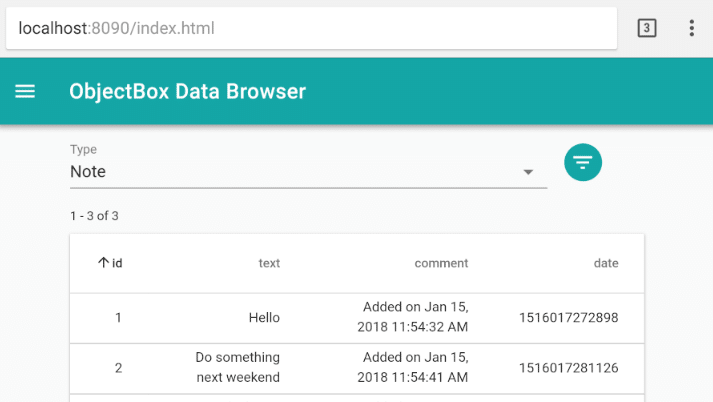Click the comment Added on Jan 15, 11:54:32 AM
Image resolution: width=713 pixels, height=402 pixels.
(412, 317)
